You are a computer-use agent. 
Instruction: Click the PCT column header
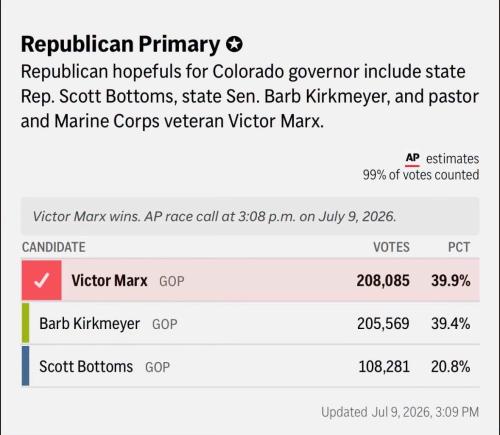(x=459, y=247)
